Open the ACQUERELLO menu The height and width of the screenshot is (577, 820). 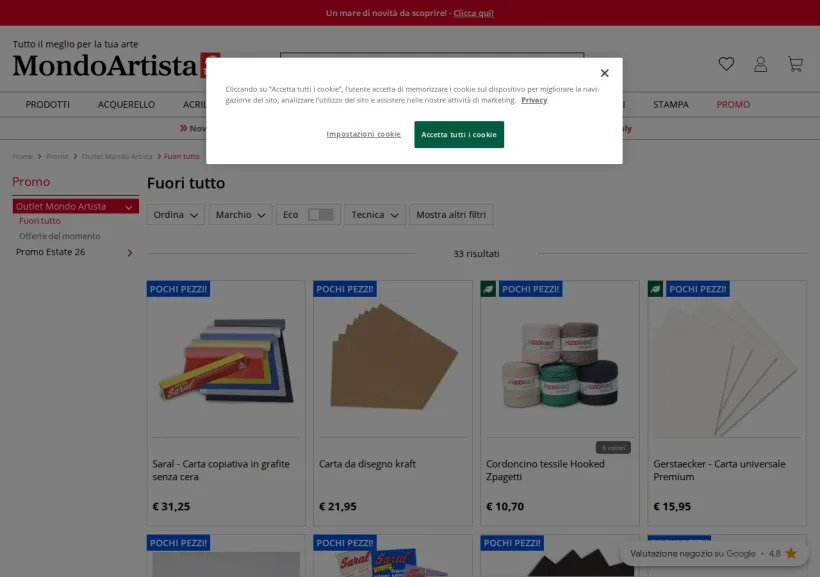(126, 105)
